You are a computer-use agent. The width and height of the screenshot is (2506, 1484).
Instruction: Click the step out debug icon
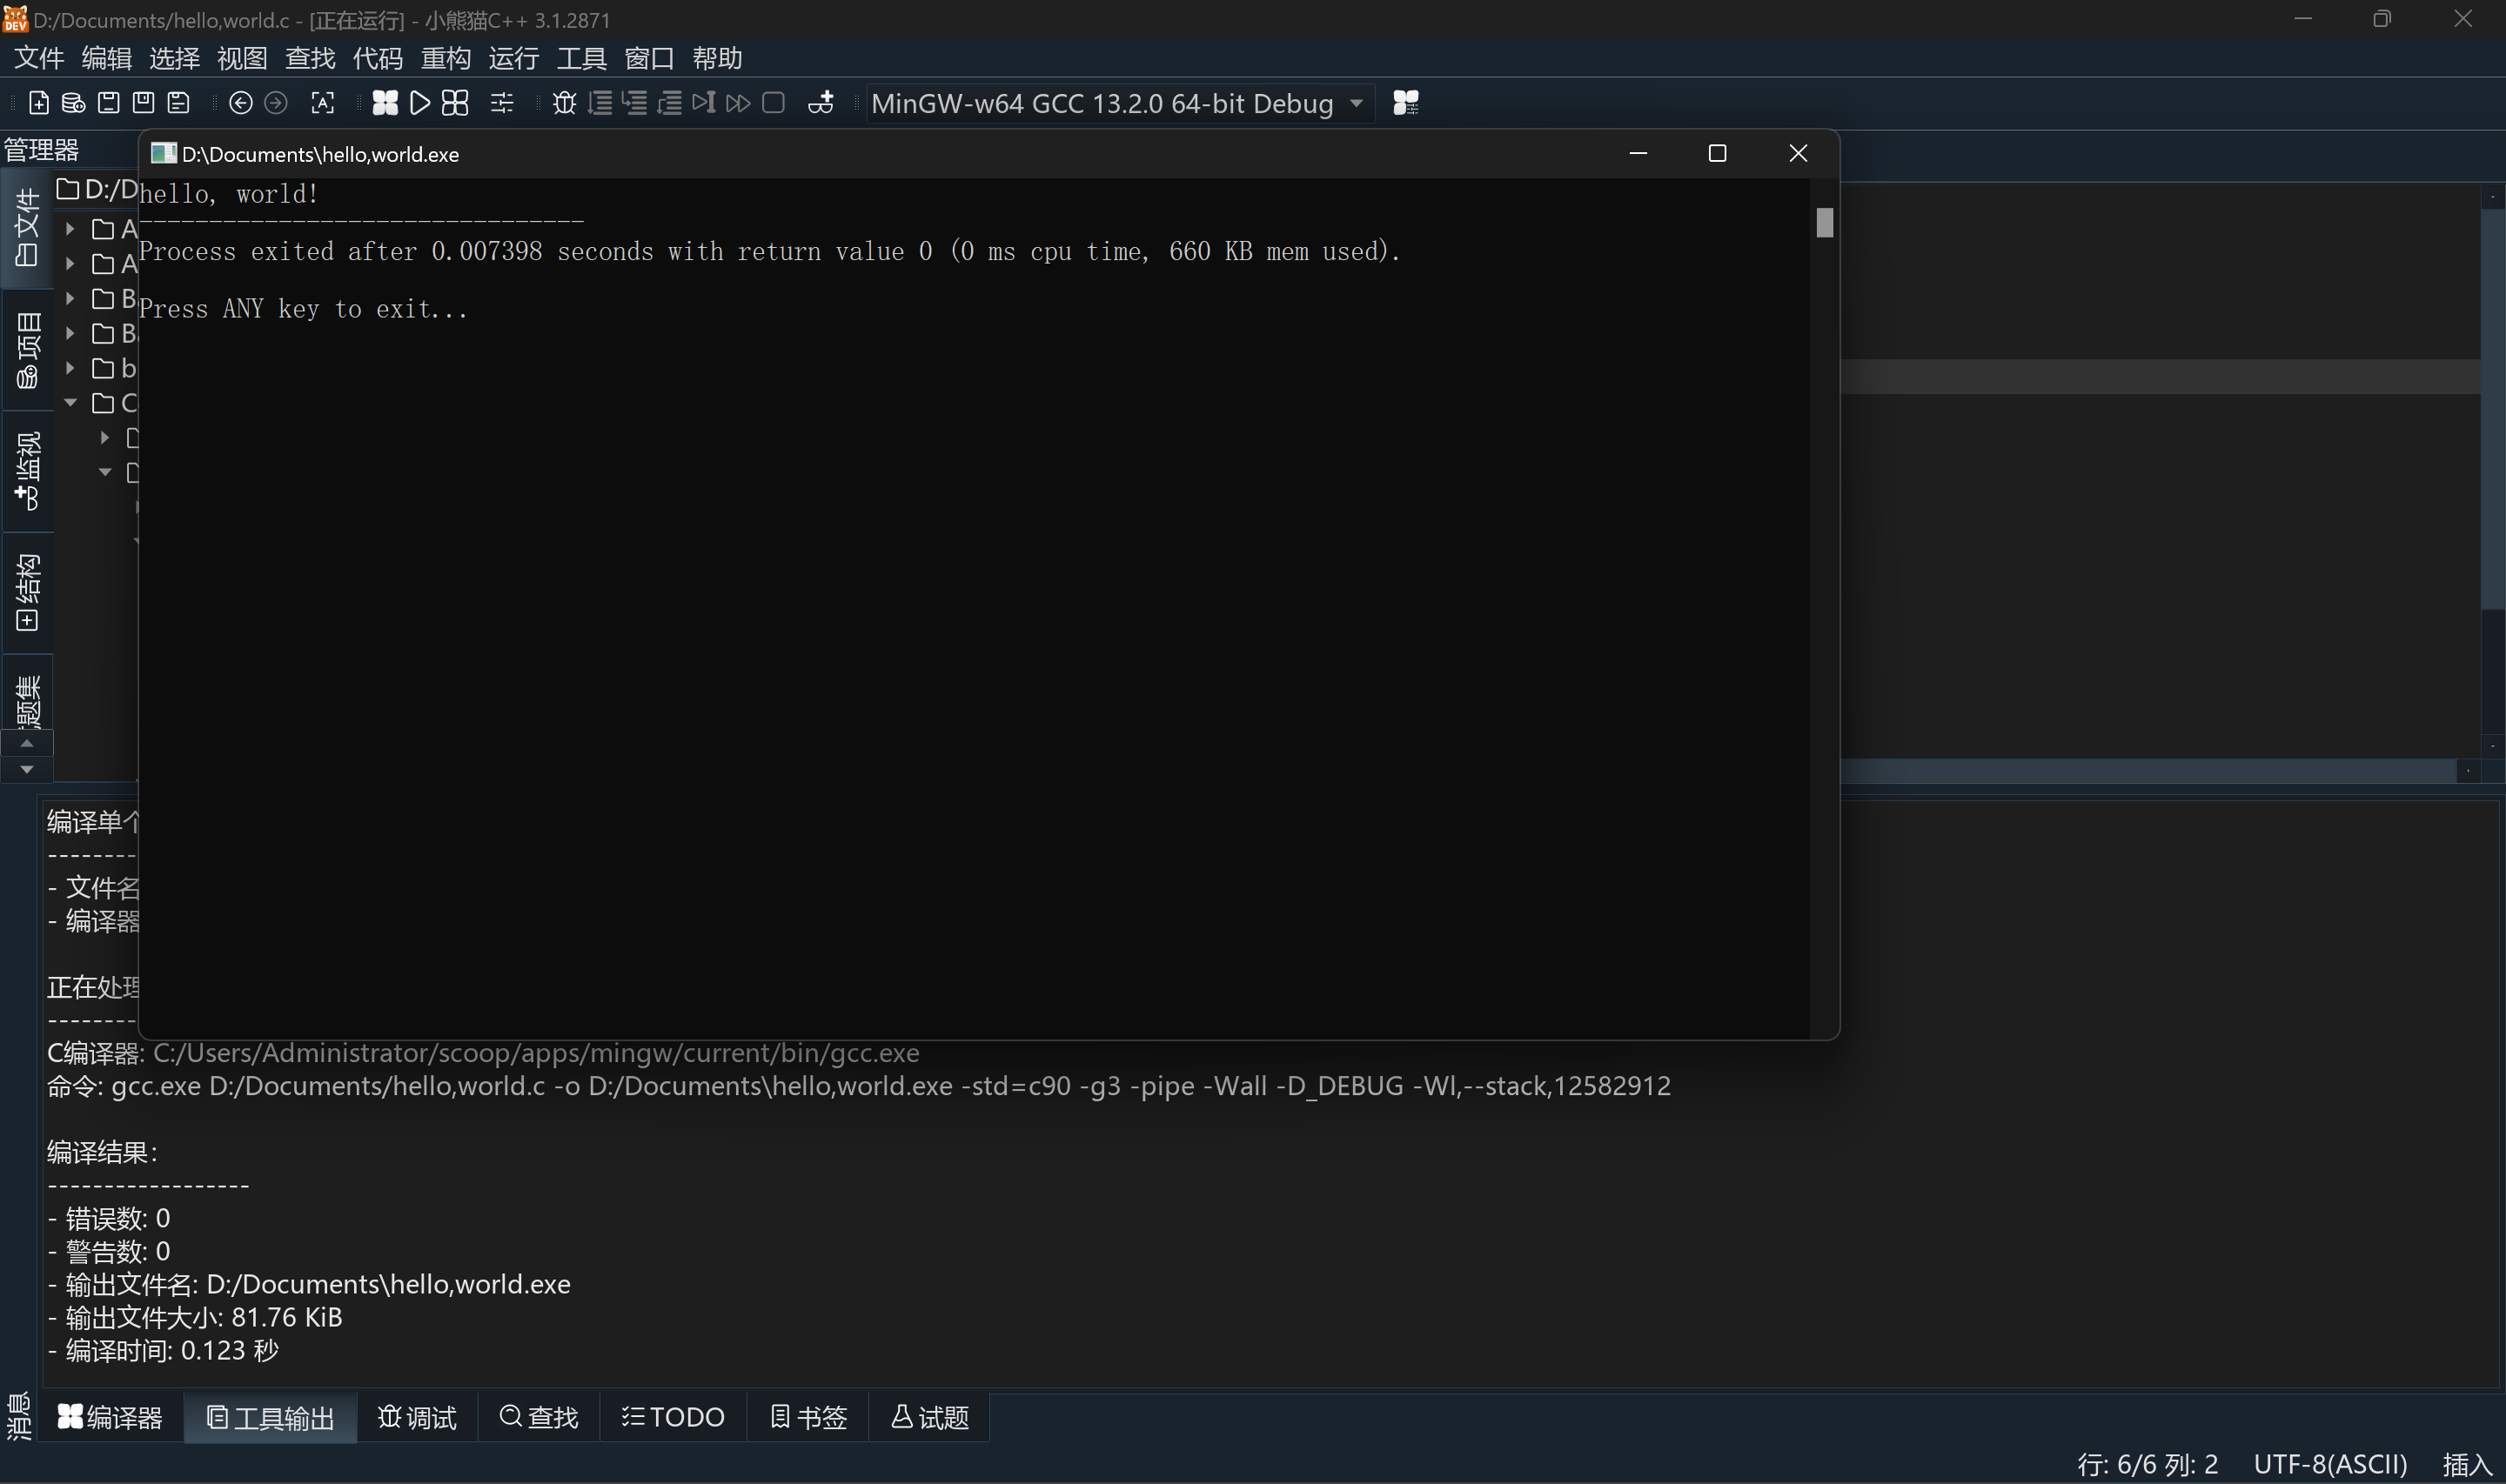[x=669, y=102]
